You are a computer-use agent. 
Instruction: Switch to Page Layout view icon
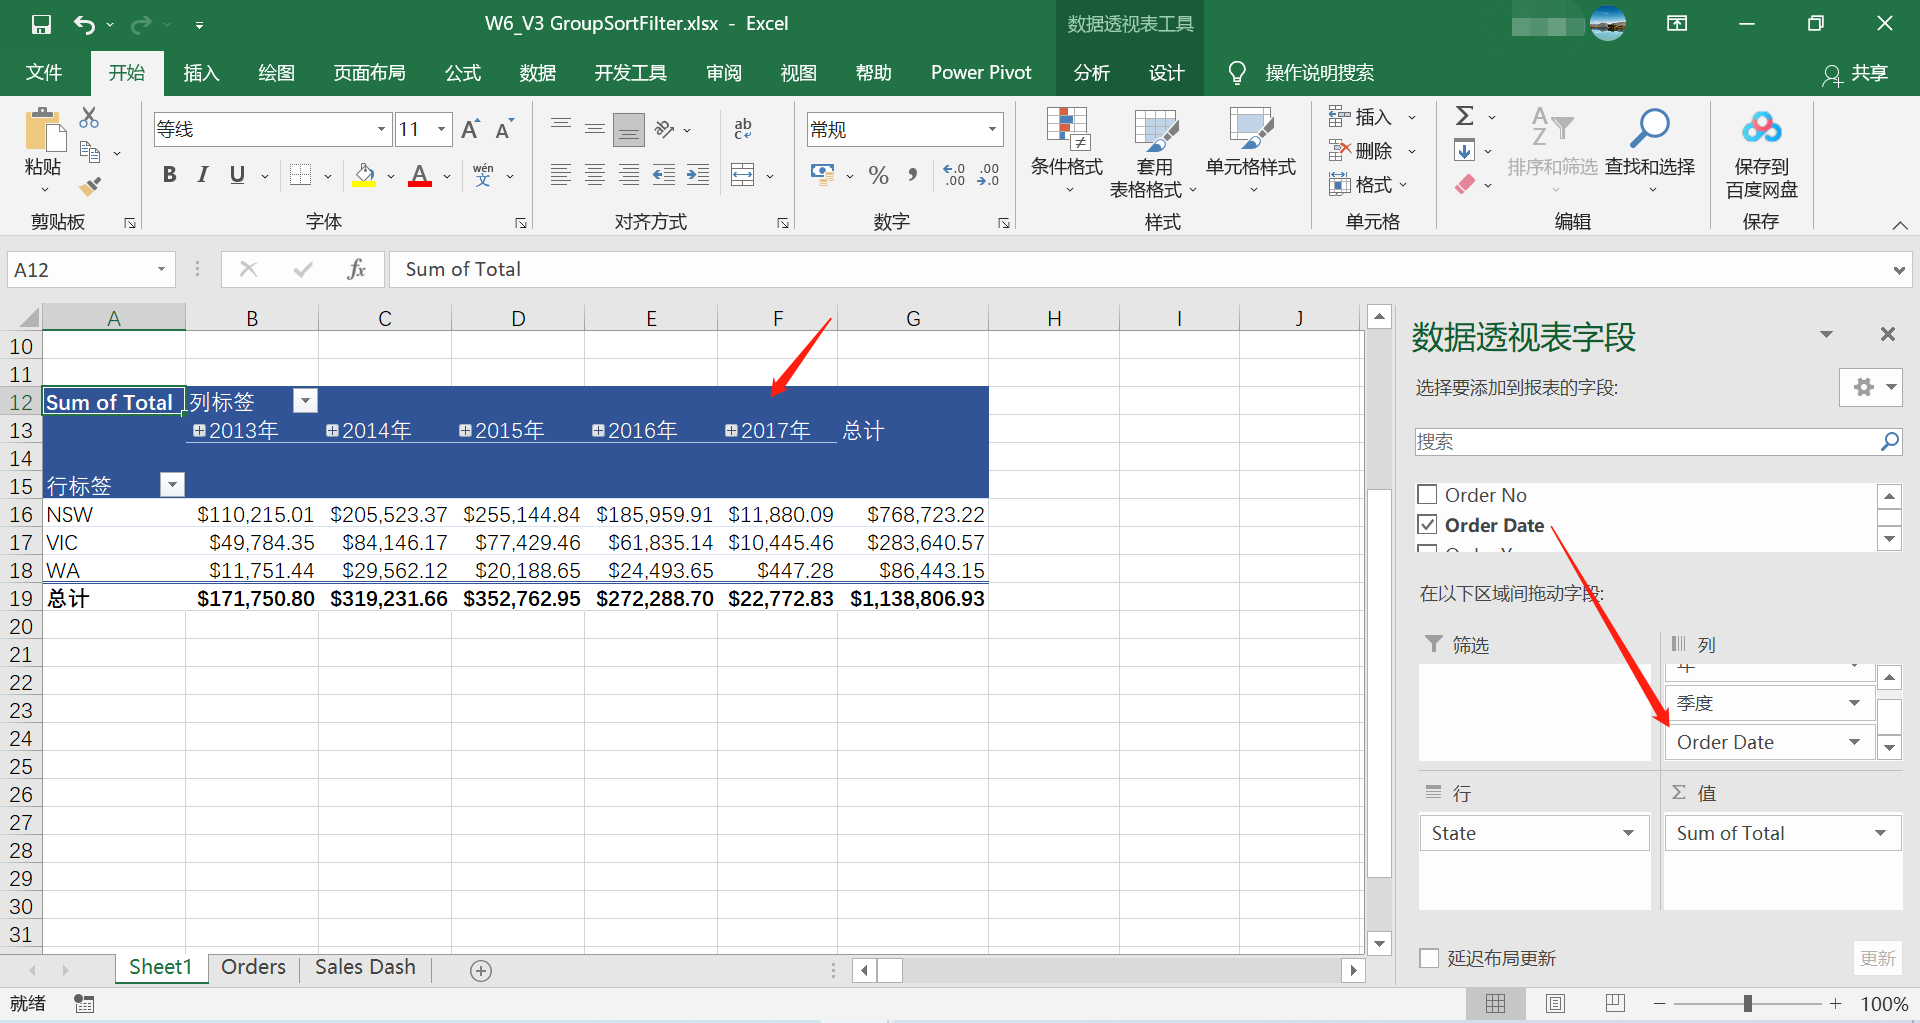click(1555, 1003)
